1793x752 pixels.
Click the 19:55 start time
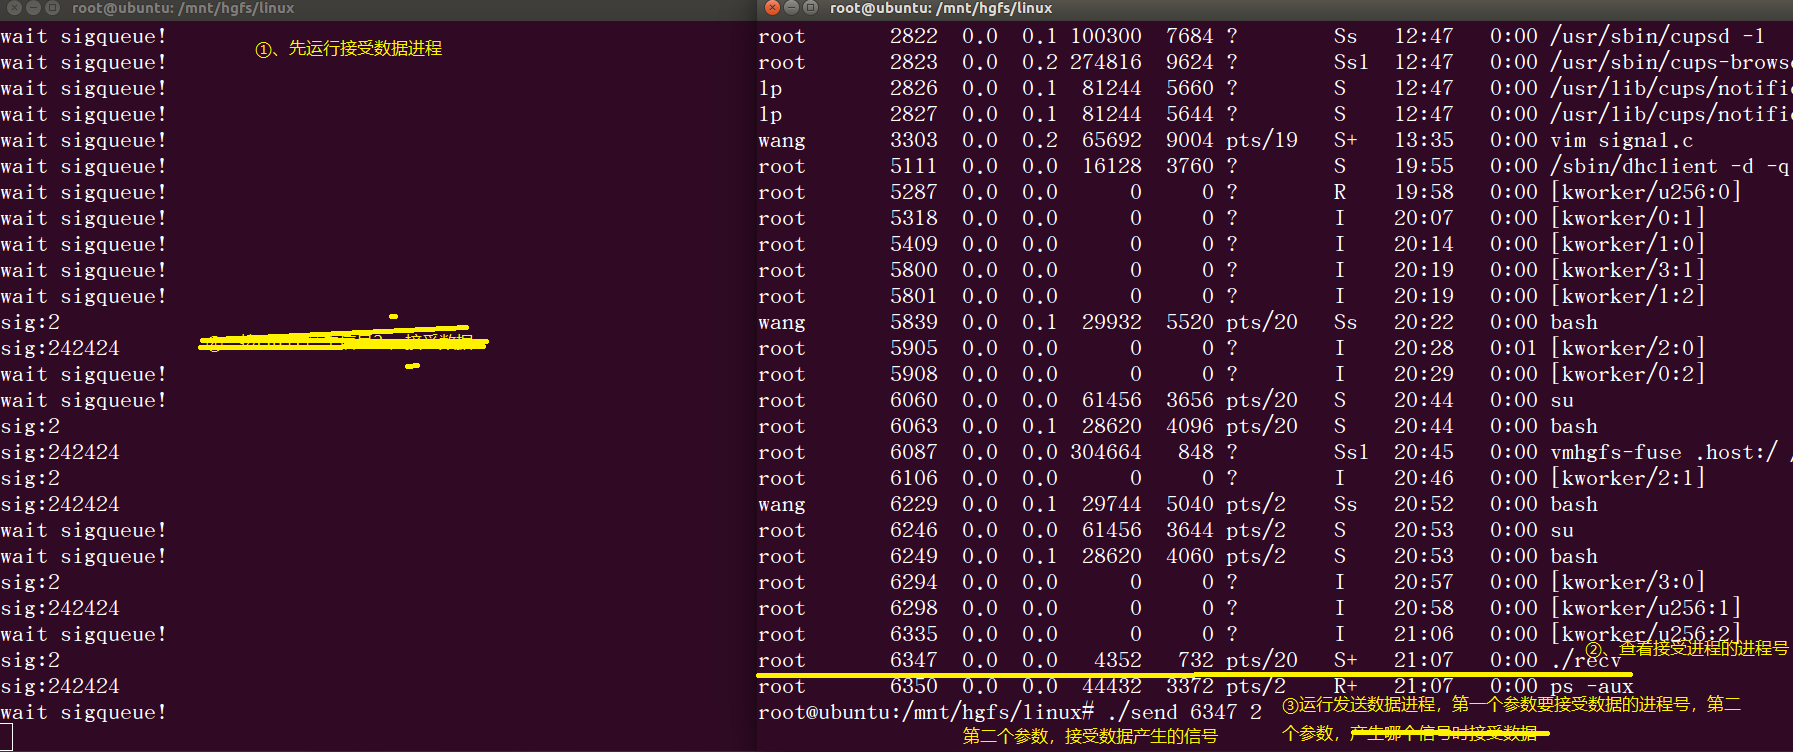point(1424,166)
